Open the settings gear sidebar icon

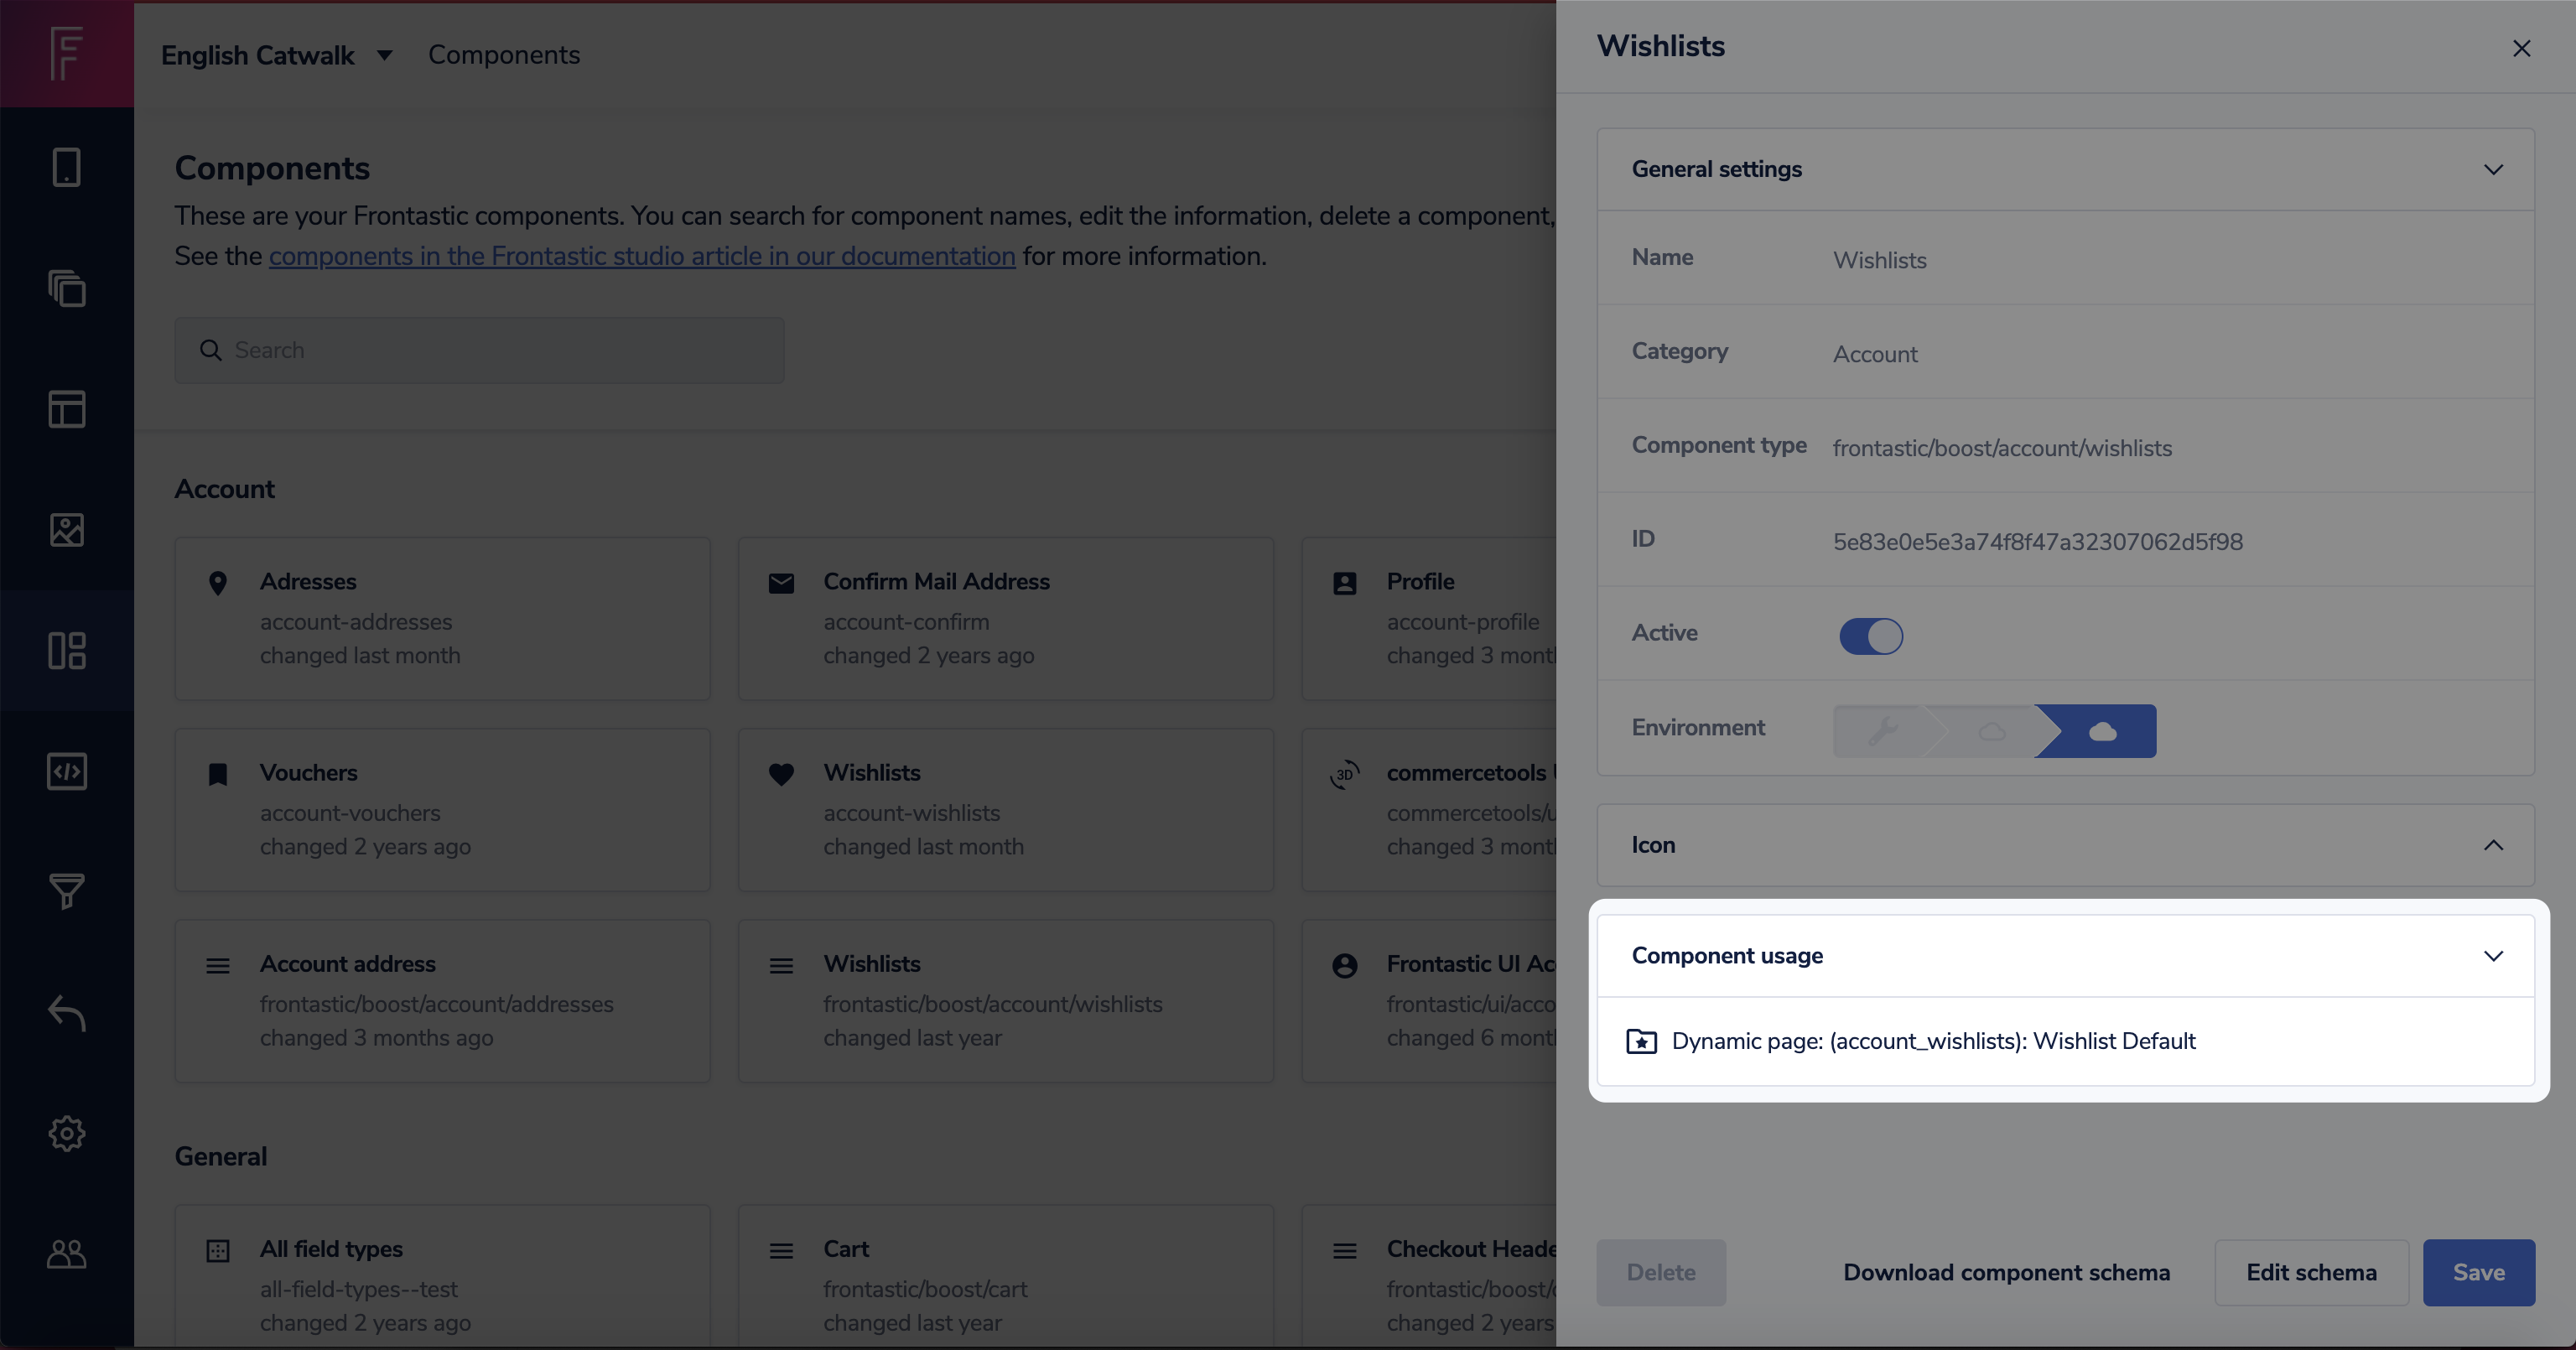click(66, 1133)
